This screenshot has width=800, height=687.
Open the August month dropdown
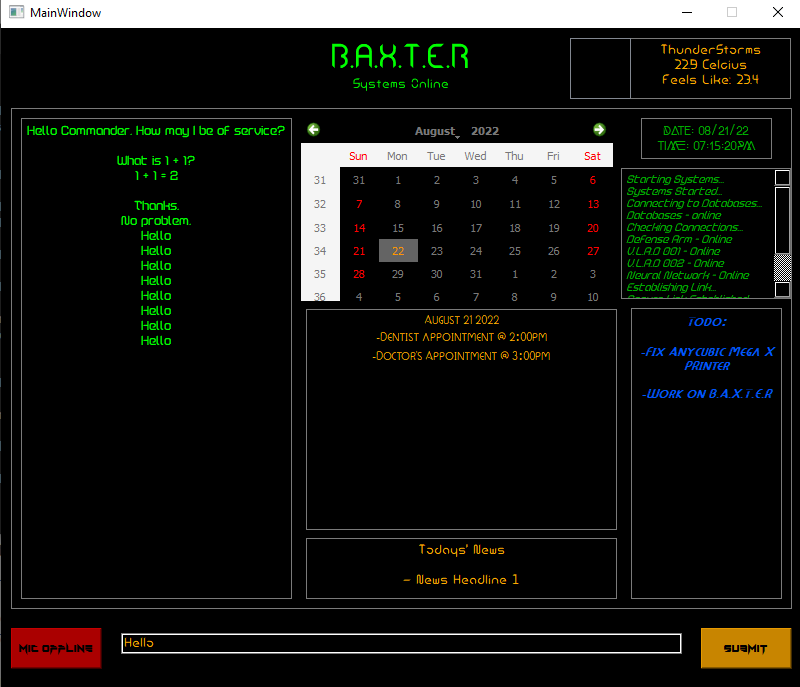pyautogui.click(x=437, y=132)
